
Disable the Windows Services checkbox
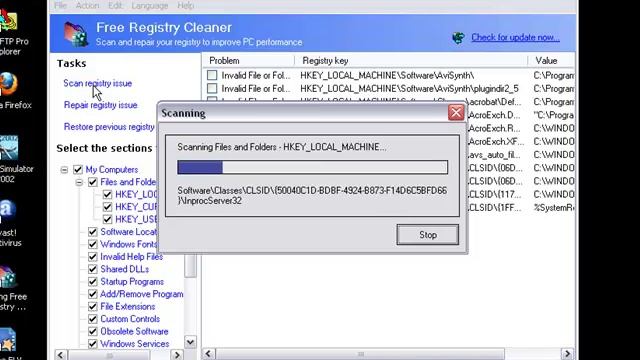(93, 344)
